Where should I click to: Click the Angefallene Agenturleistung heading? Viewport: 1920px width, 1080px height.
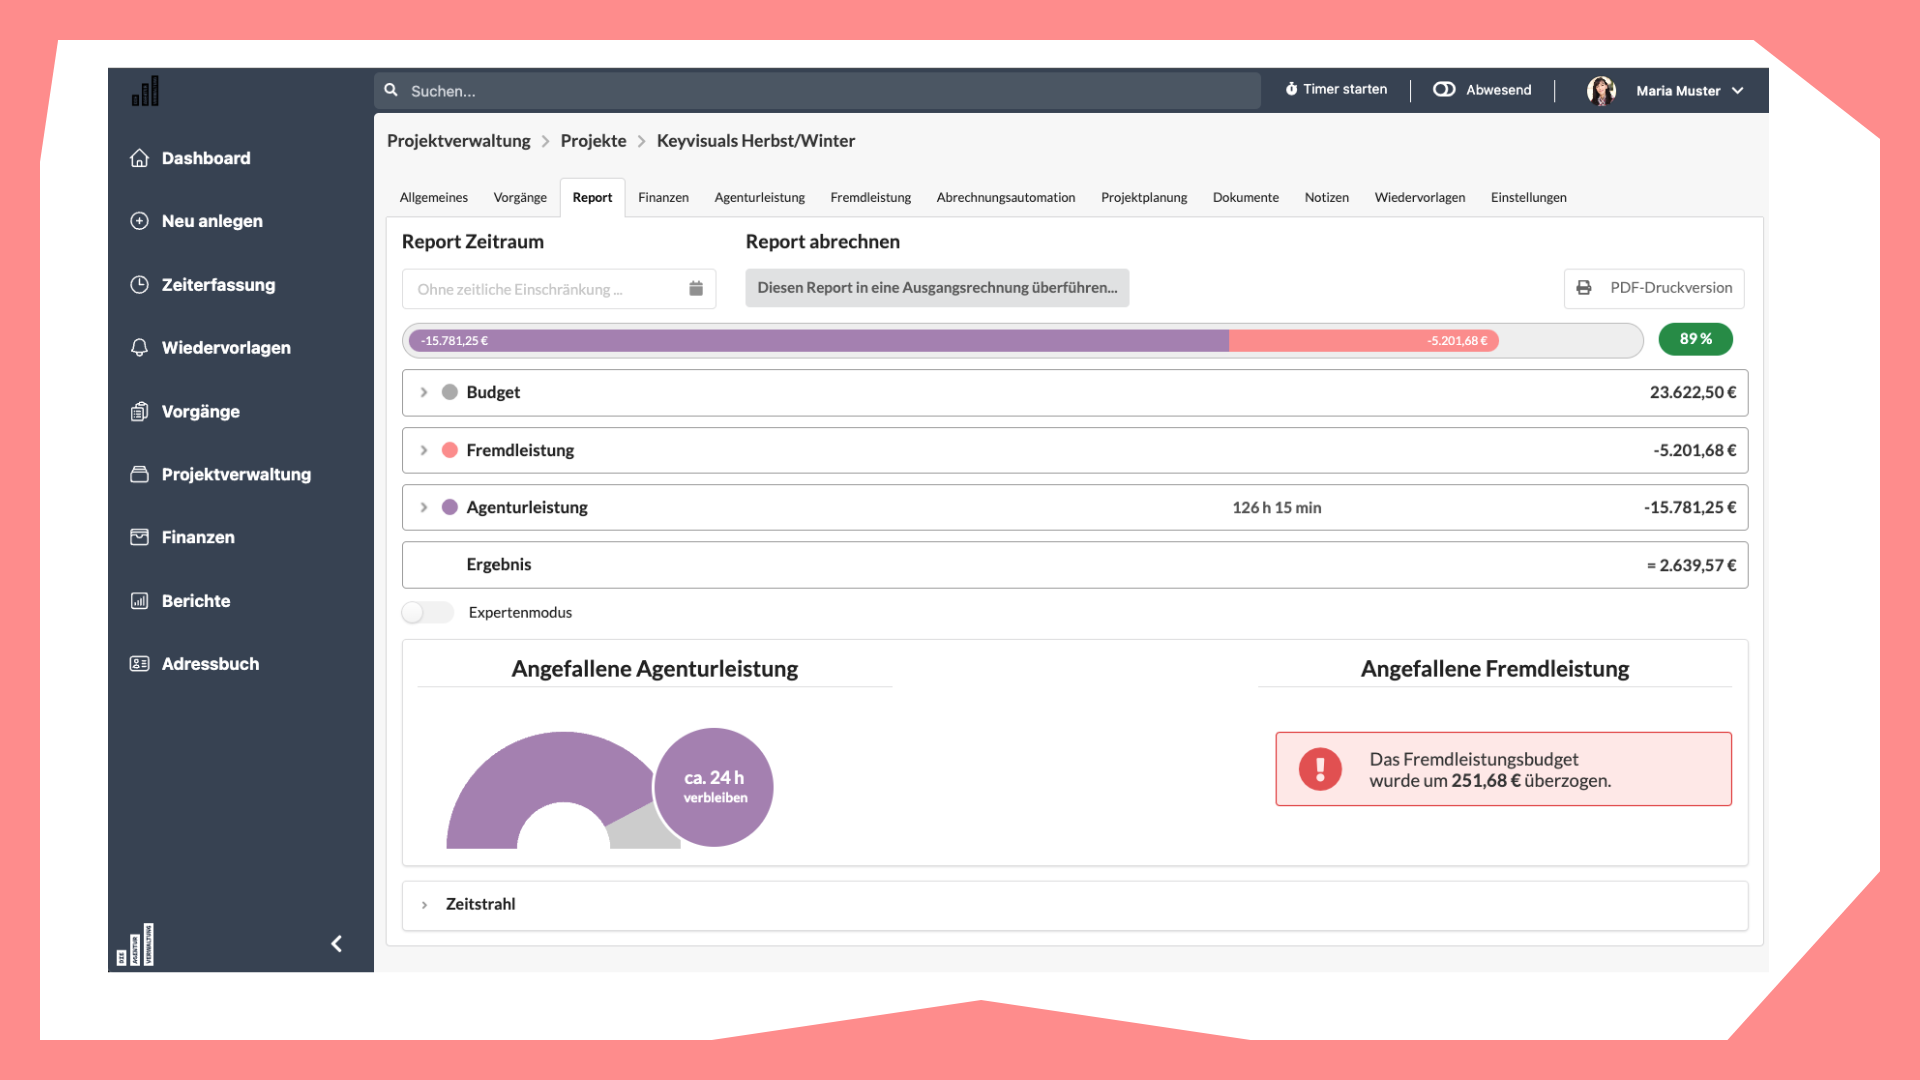[655, 669]
